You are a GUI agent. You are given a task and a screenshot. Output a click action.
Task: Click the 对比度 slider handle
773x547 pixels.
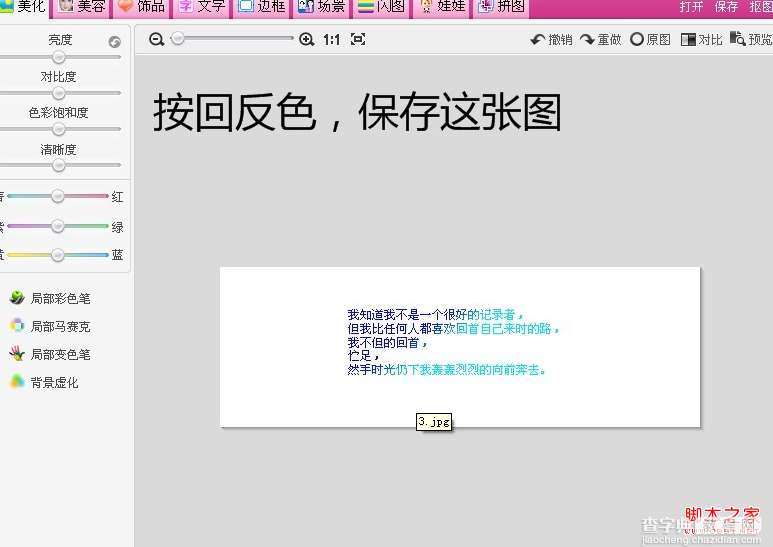[59, 93]
